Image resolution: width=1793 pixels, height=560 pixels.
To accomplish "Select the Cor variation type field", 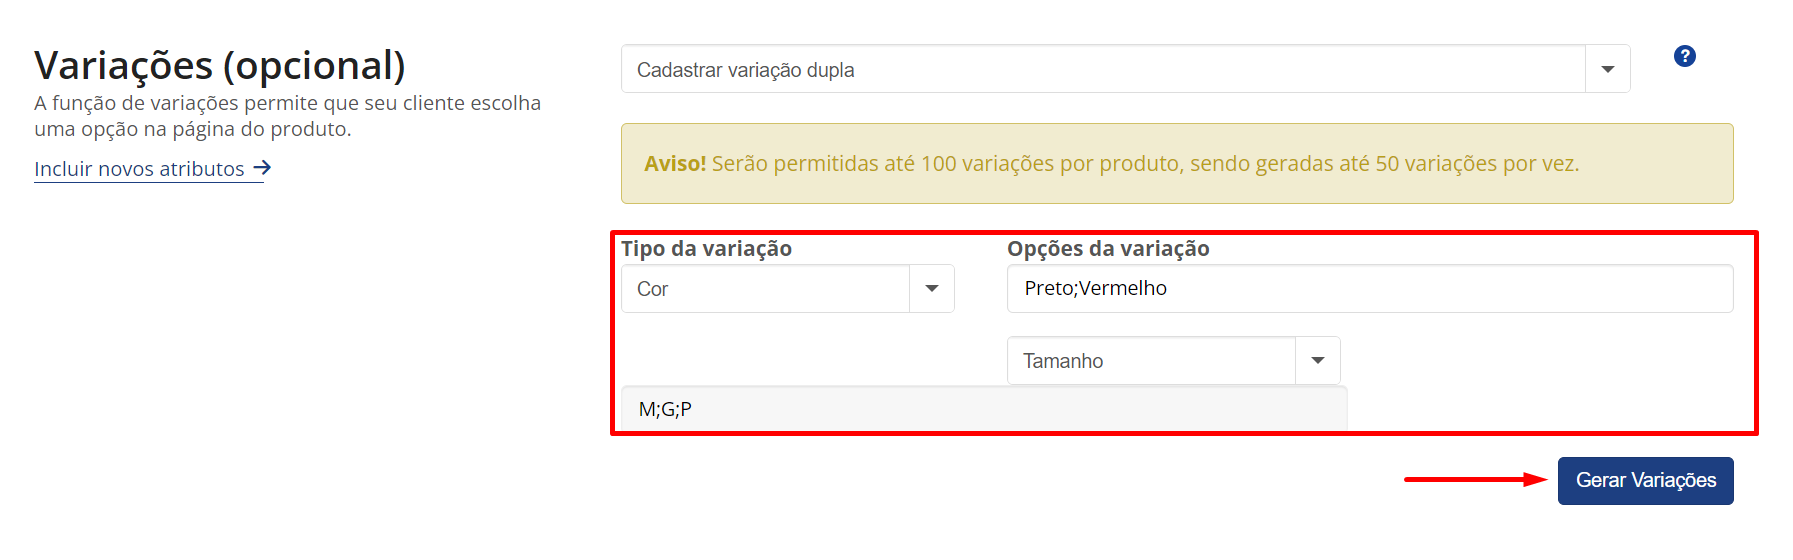I will pyautogui.click(x=788, y=288).
